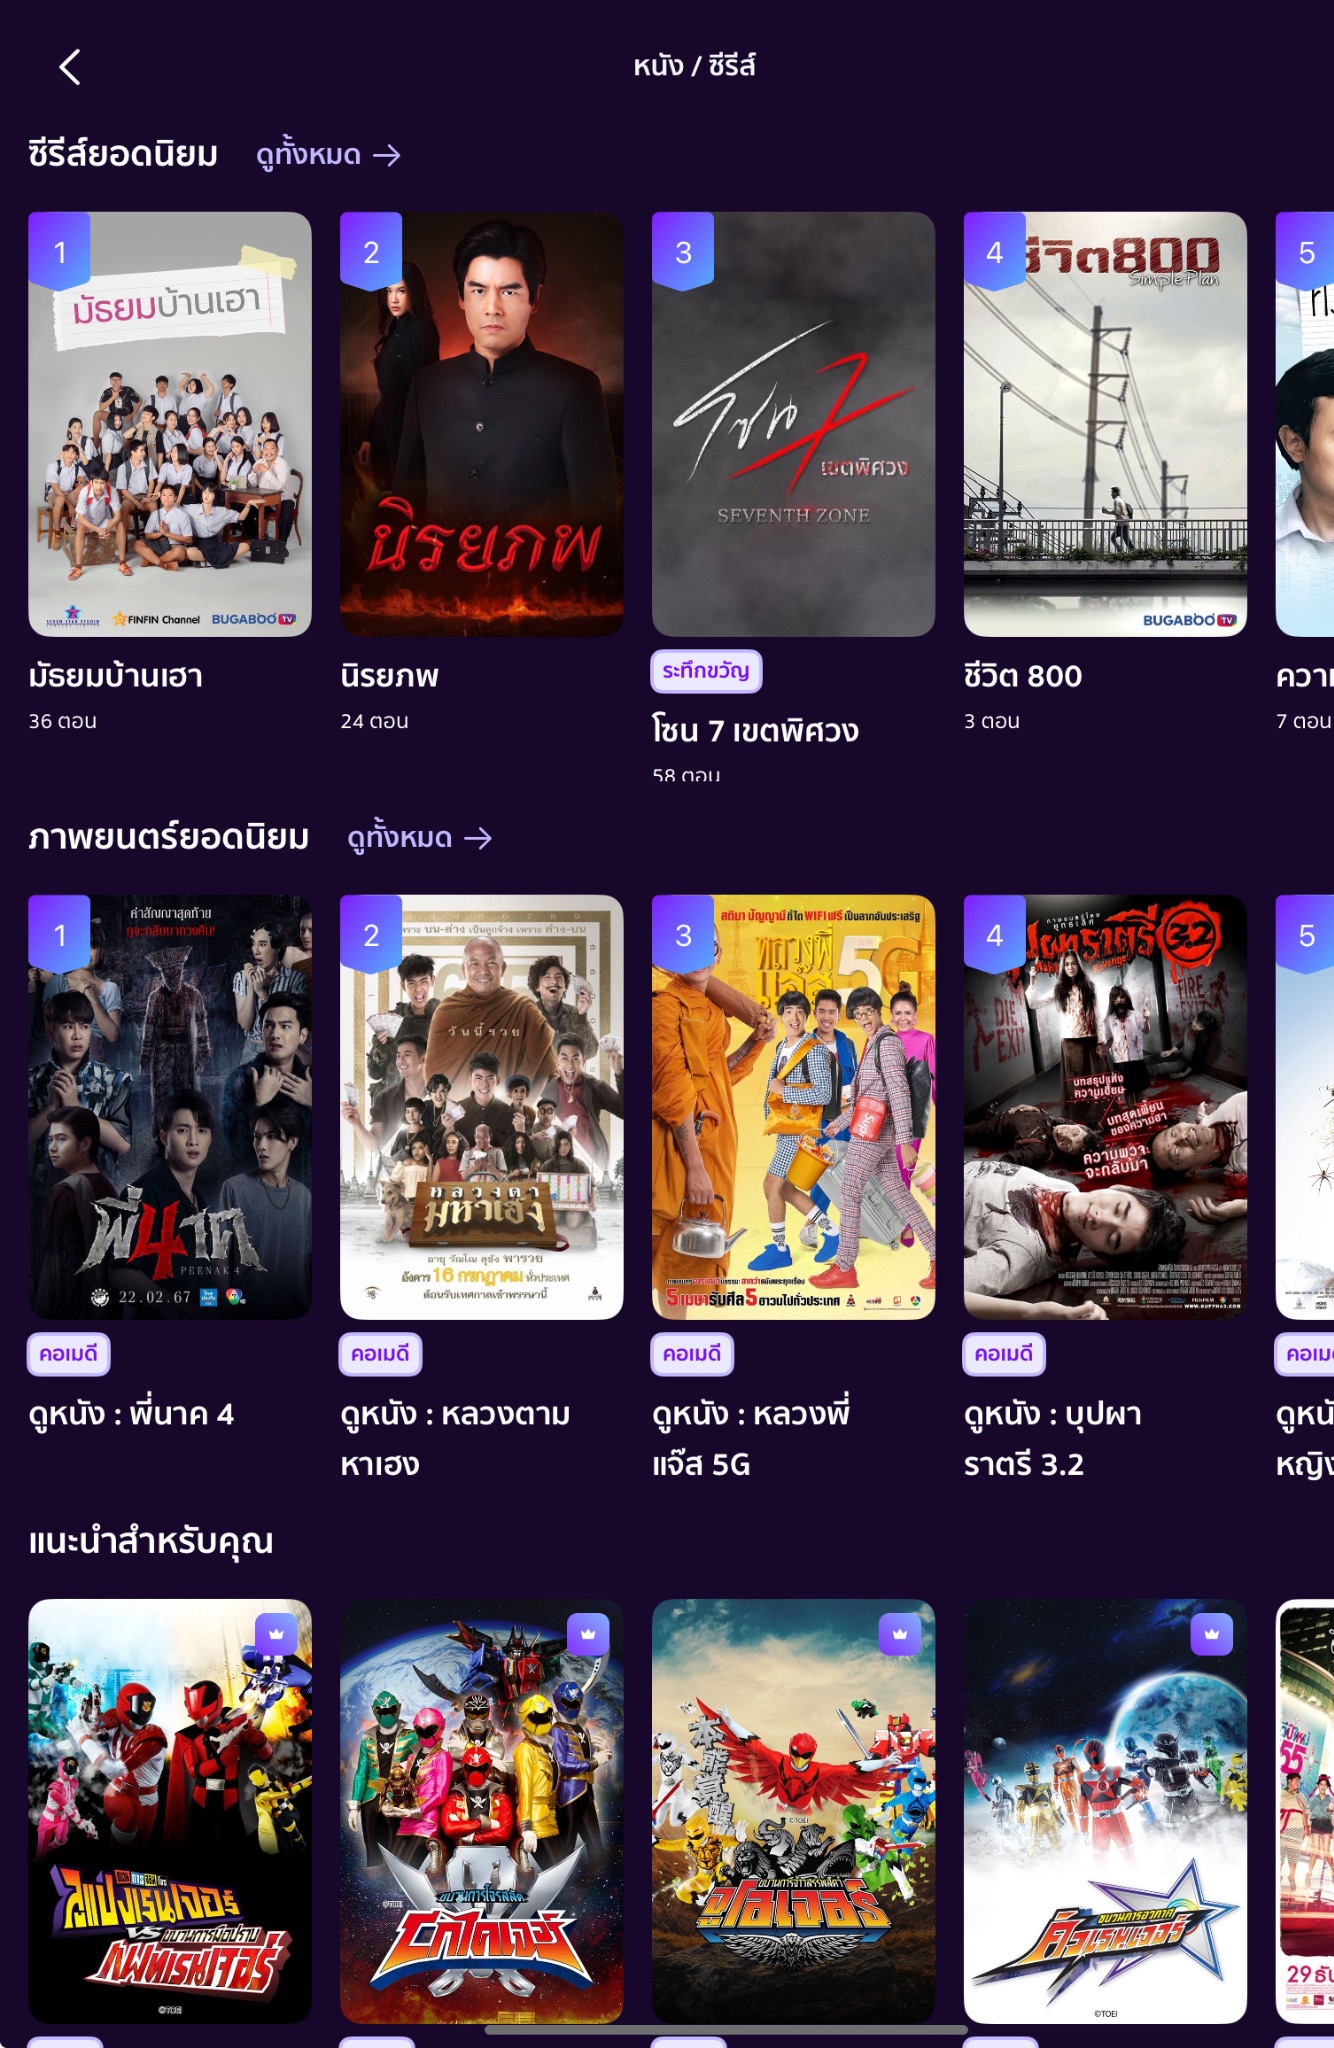Select คอมเมดี tag under พี่นาค 4
Screen dimensions: 1334x2048
pyautogui.click(x=68, y=1354)
